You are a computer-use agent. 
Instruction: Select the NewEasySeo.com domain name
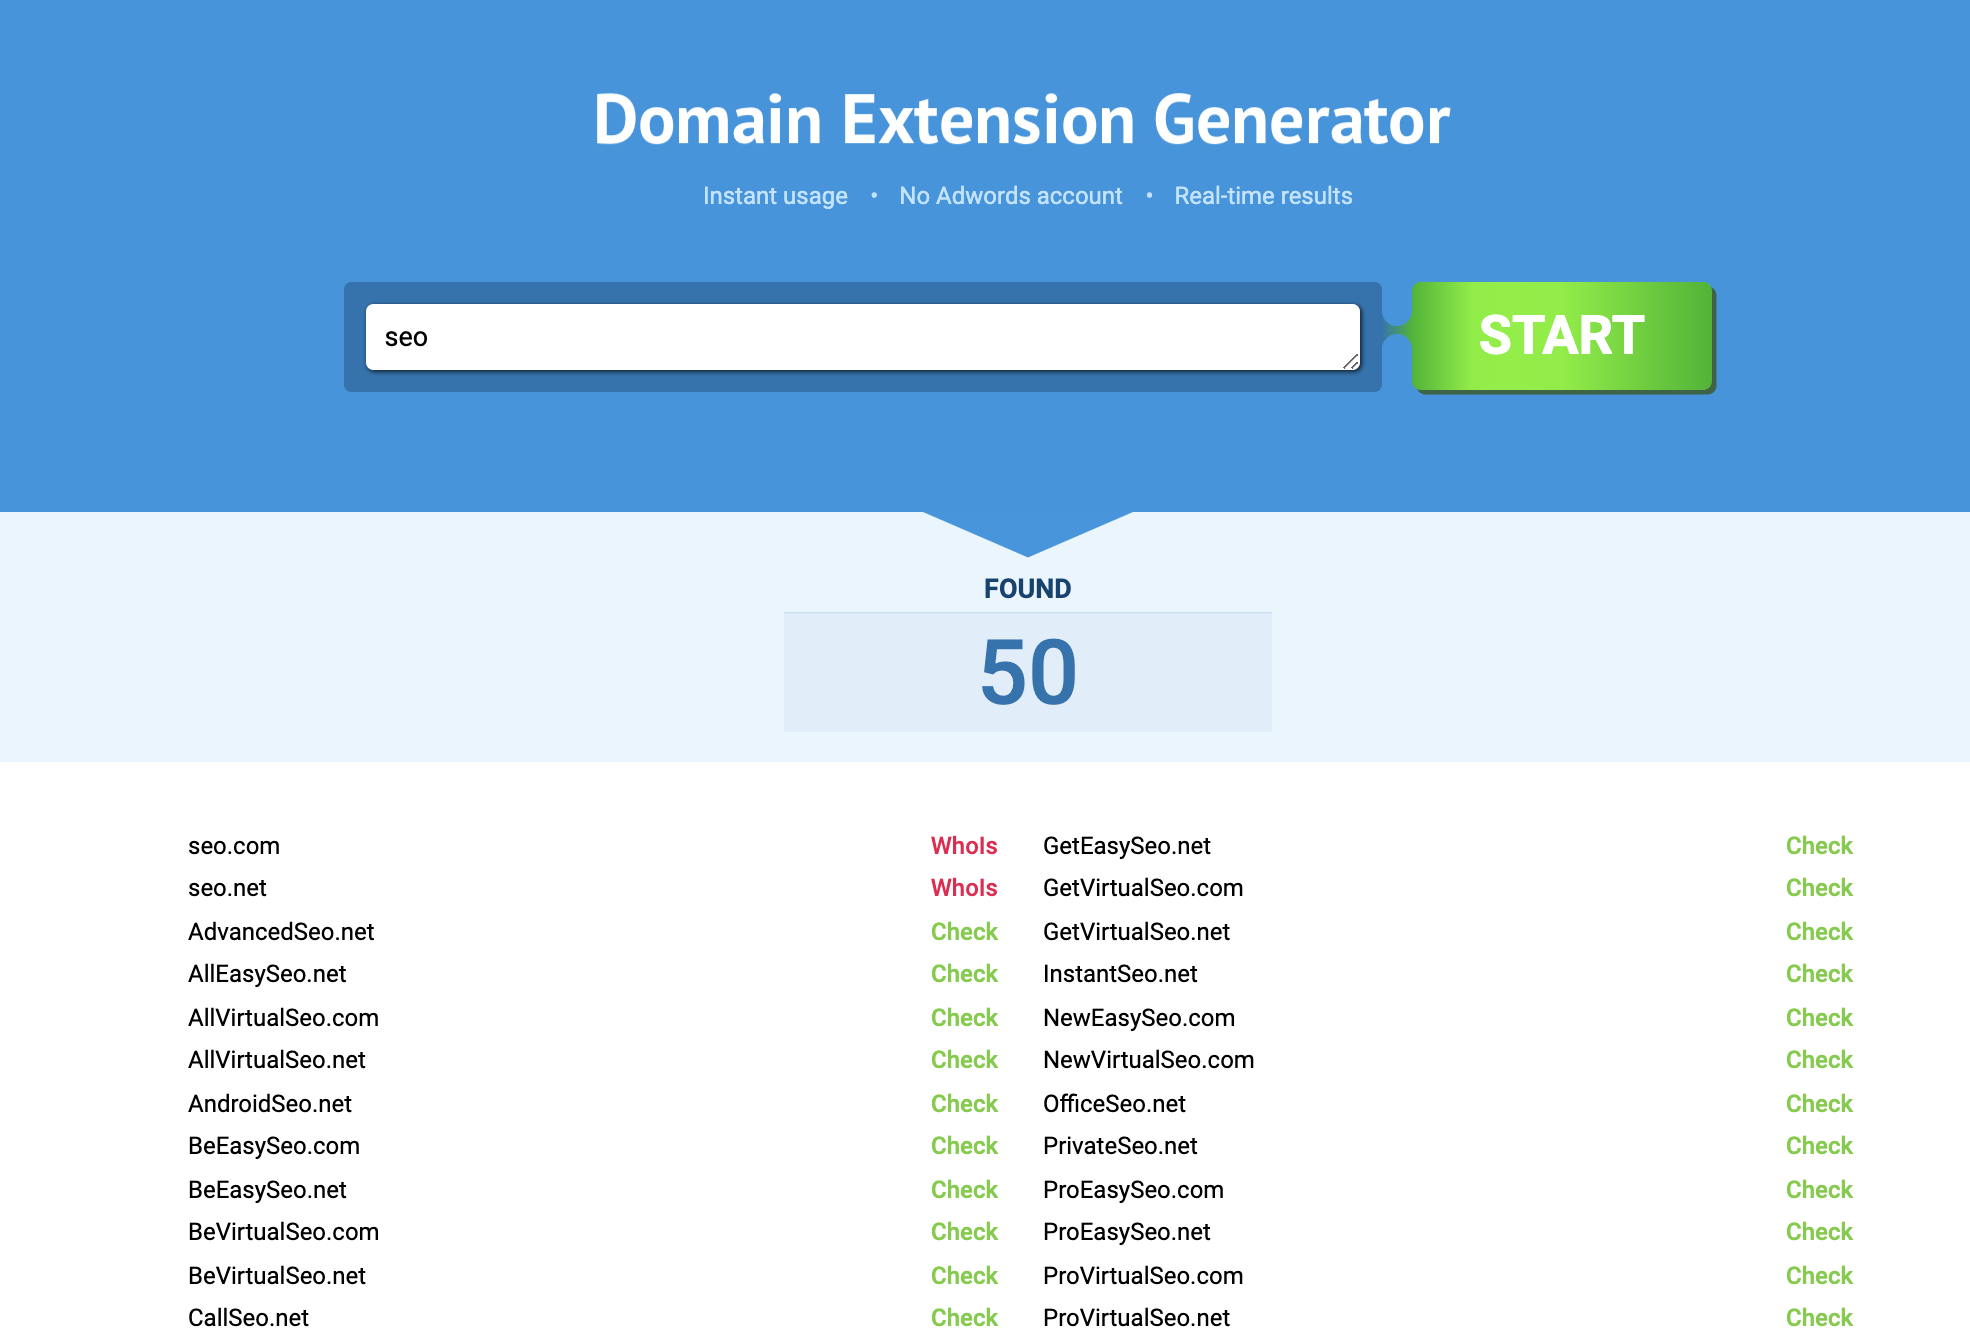click(1139, 1018)
